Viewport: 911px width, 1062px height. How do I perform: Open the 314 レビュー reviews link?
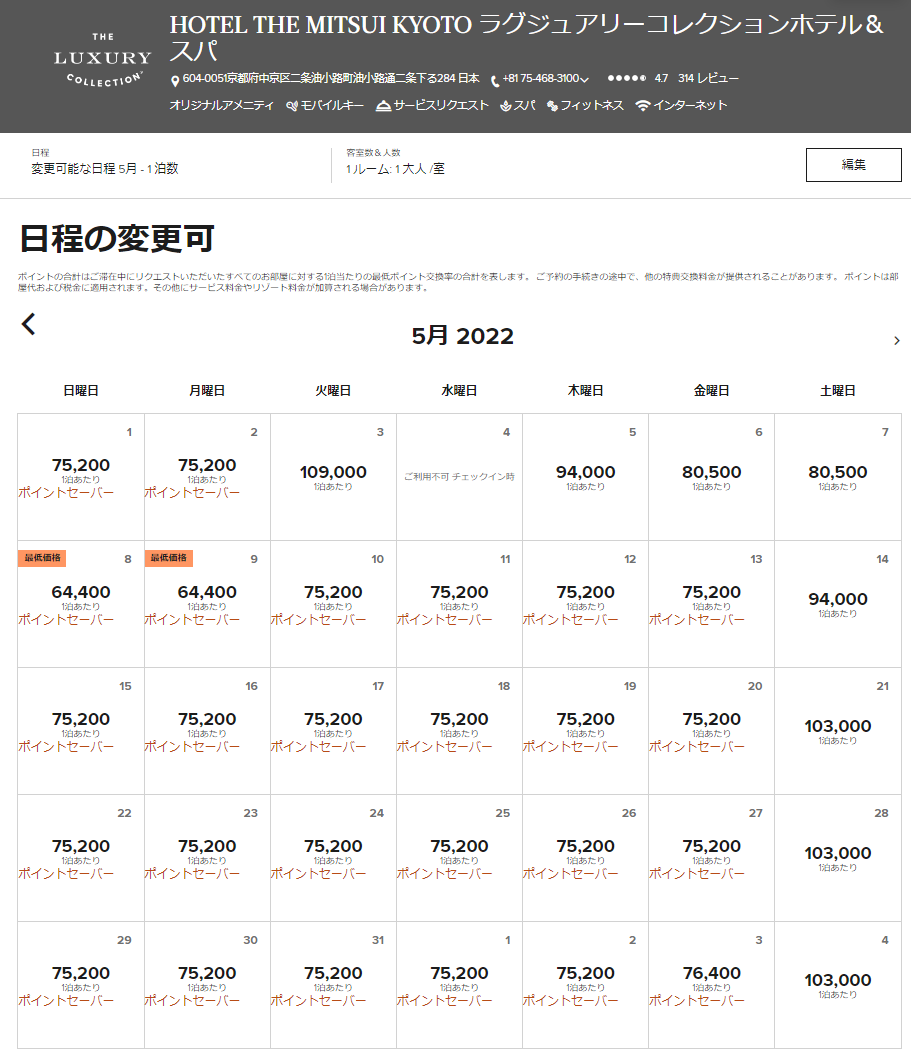pos(708,78)
